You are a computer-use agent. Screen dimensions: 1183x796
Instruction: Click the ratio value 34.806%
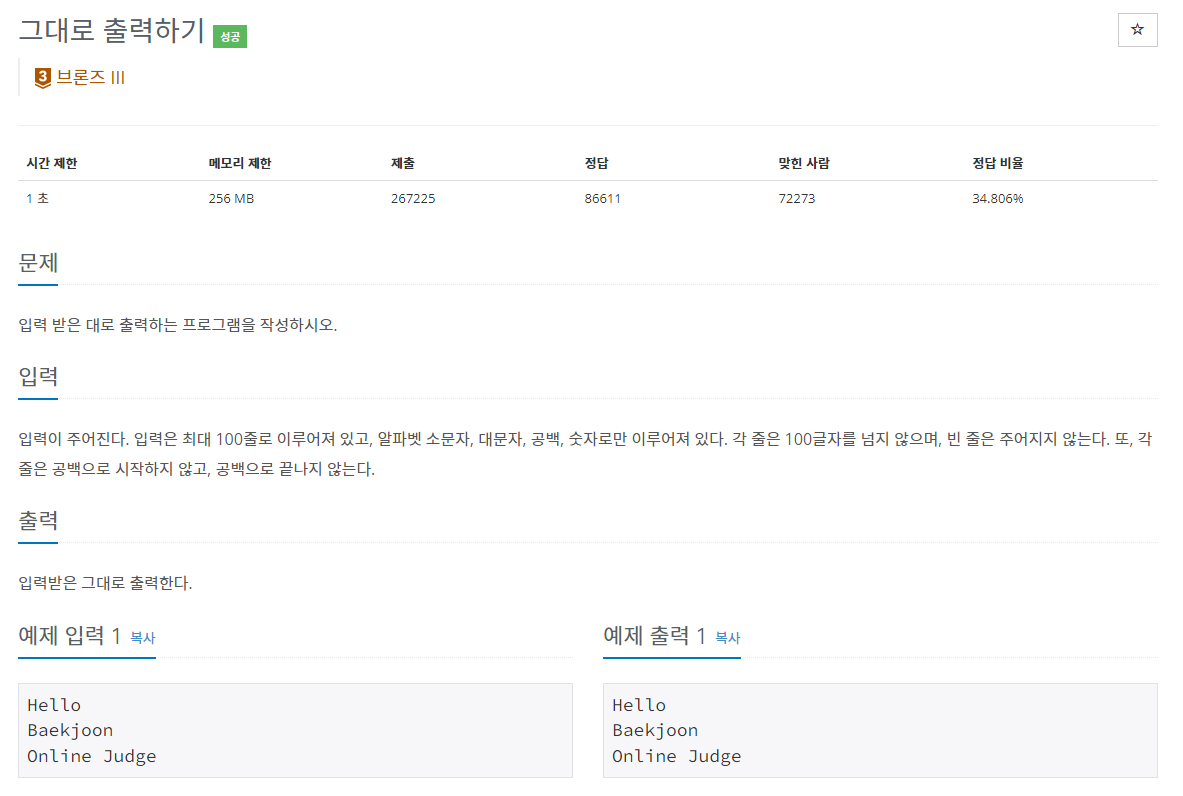997,198
